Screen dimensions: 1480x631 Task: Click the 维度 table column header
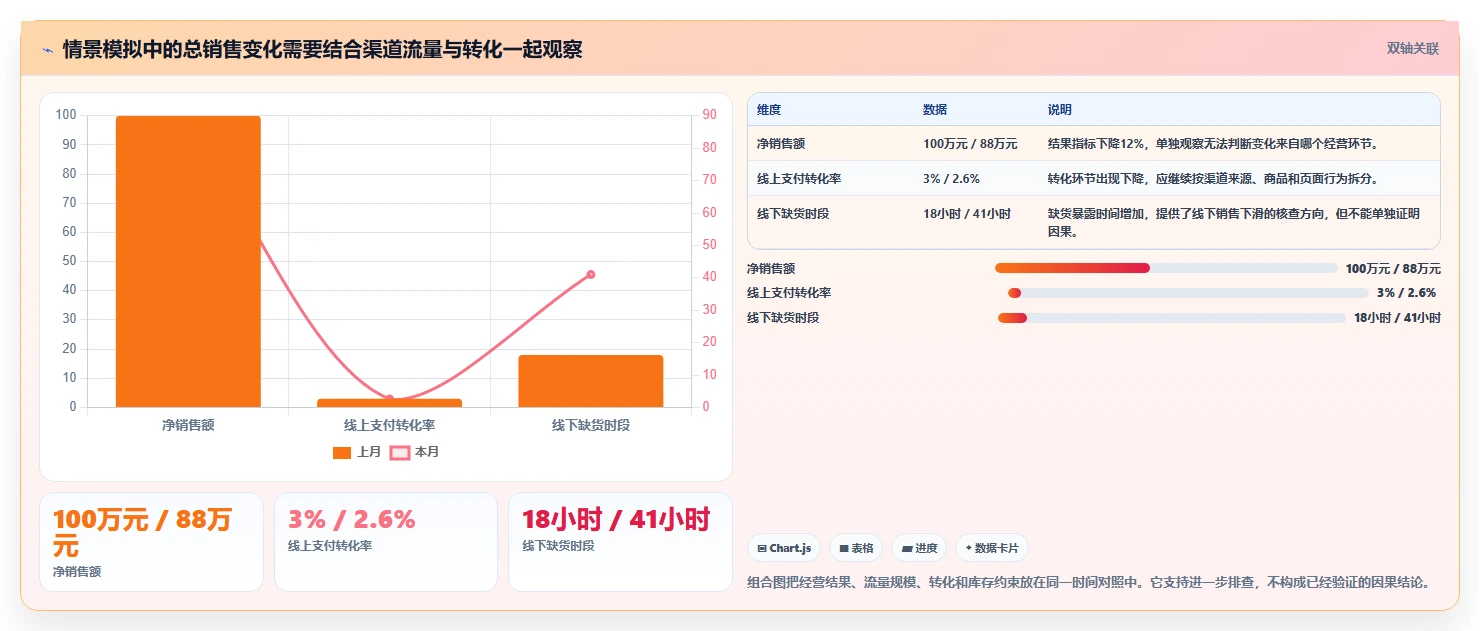(769, 110)
